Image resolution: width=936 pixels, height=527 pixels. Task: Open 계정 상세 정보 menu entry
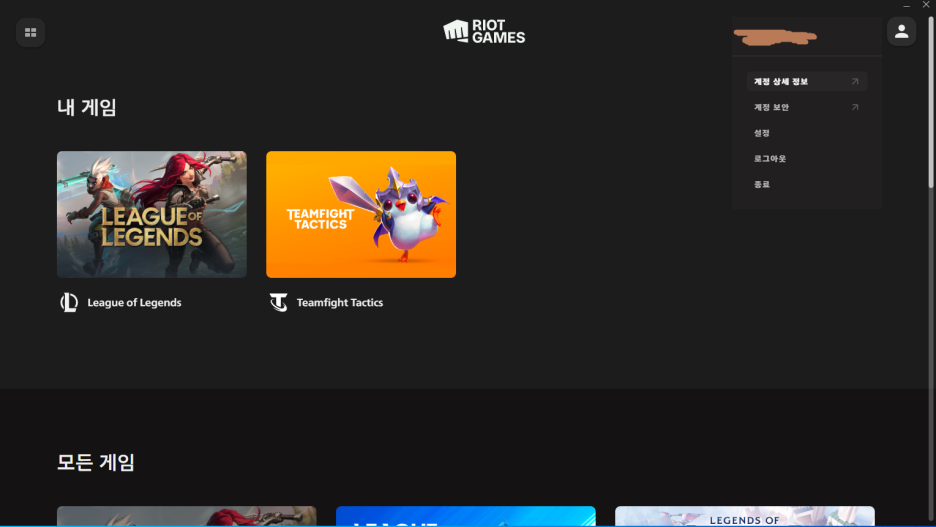(806, 82)
